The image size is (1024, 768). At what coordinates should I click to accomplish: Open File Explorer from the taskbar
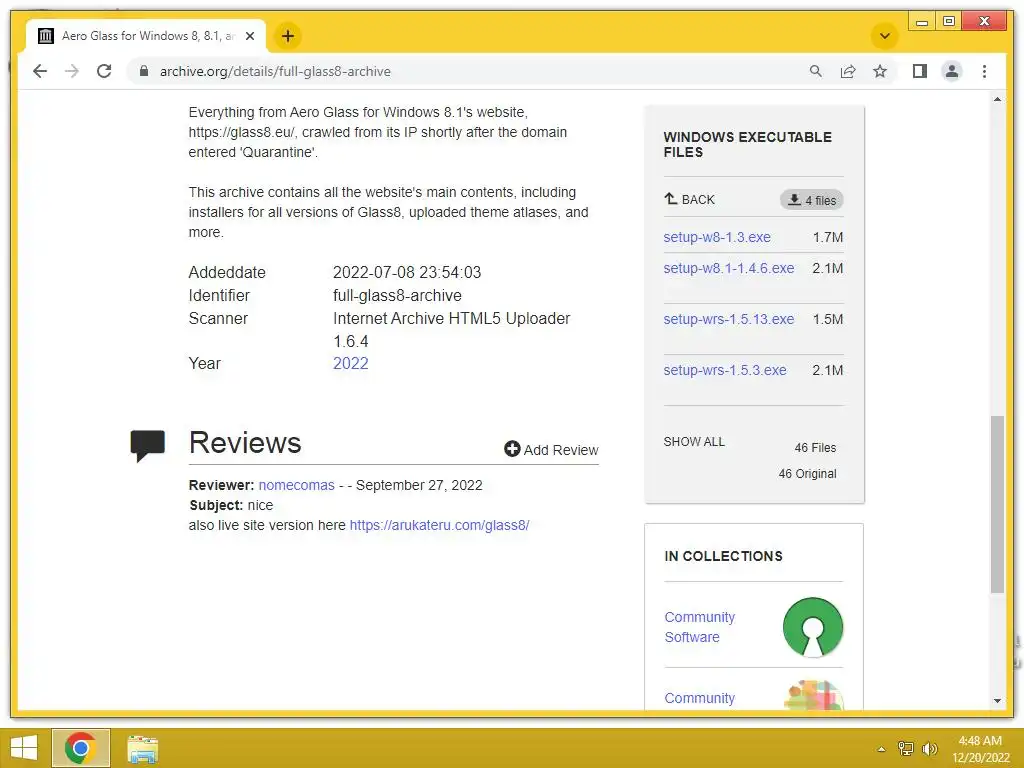click(142, 749)
